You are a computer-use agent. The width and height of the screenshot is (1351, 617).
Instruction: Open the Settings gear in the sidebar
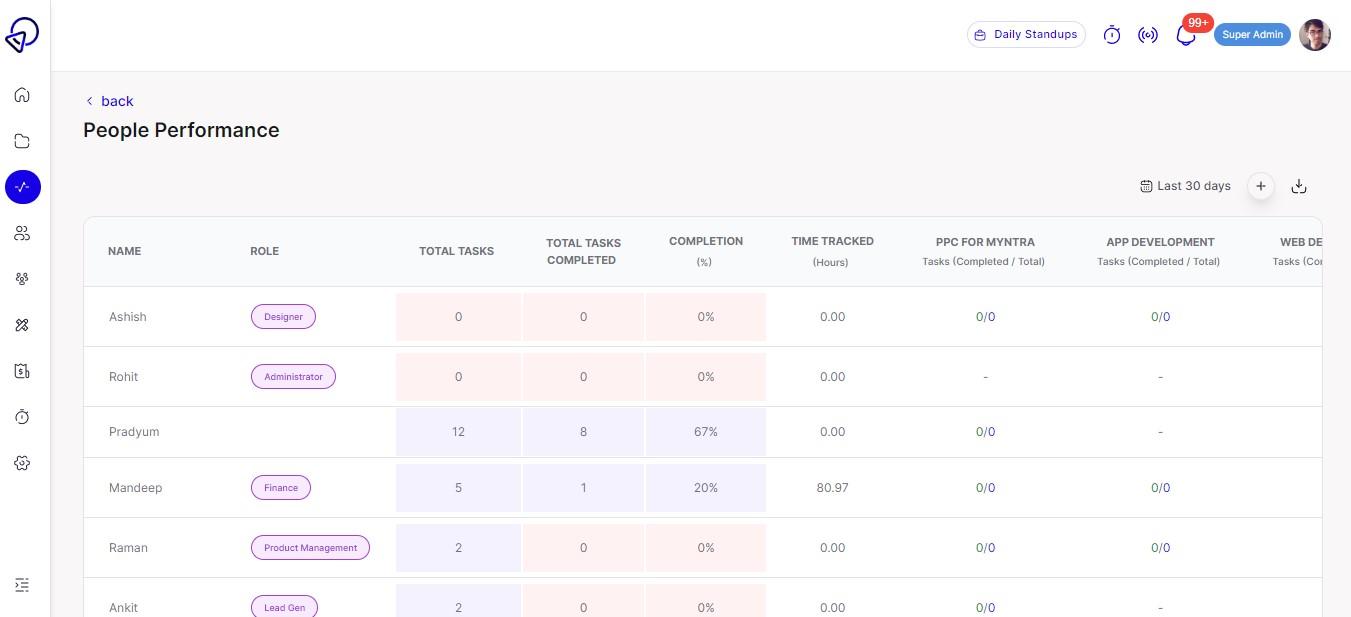22,463
